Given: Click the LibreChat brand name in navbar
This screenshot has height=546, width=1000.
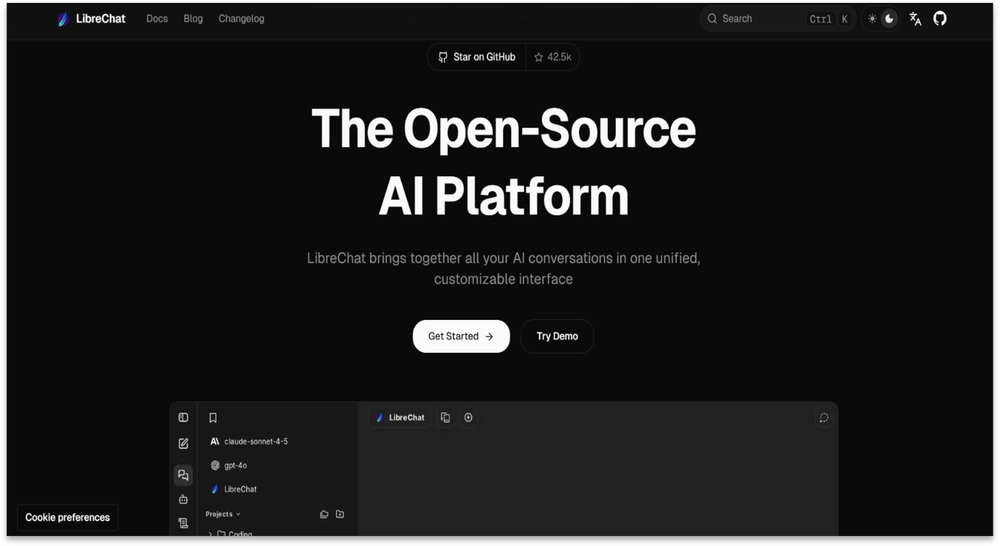Looking at the screenshot, I should point(101,18).
